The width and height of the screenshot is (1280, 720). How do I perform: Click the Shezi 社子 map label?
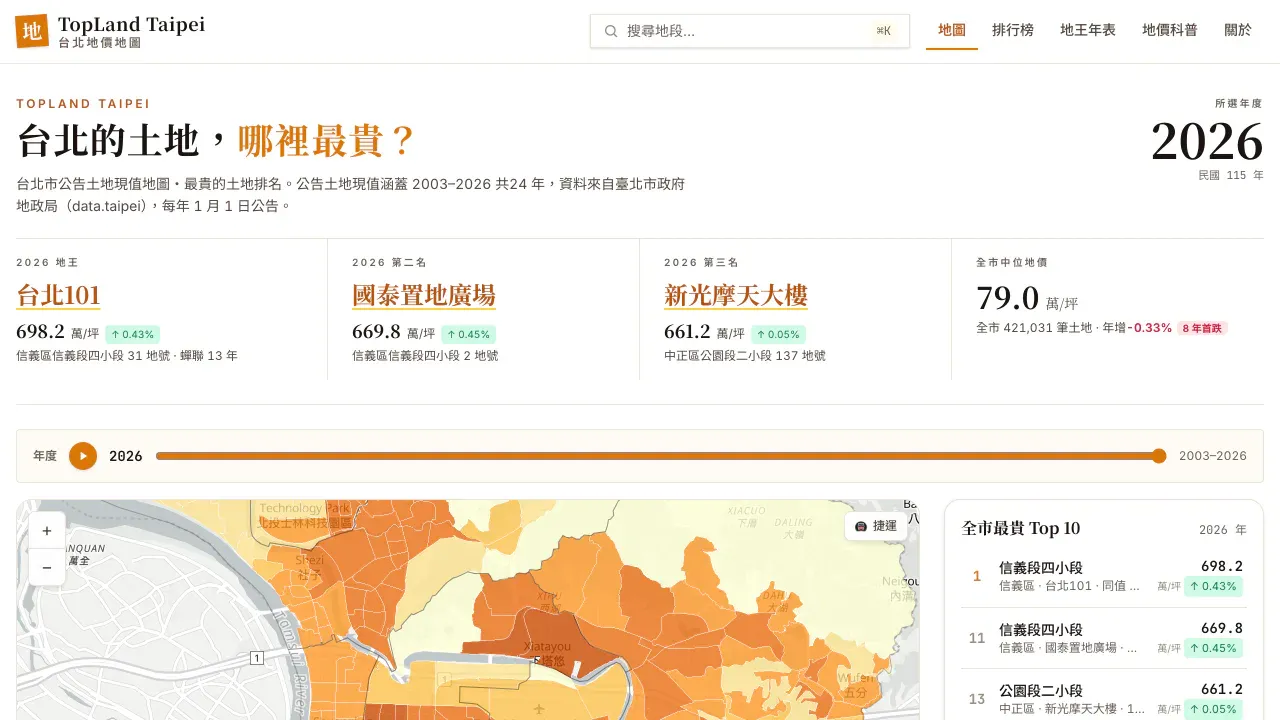(309, 567)
